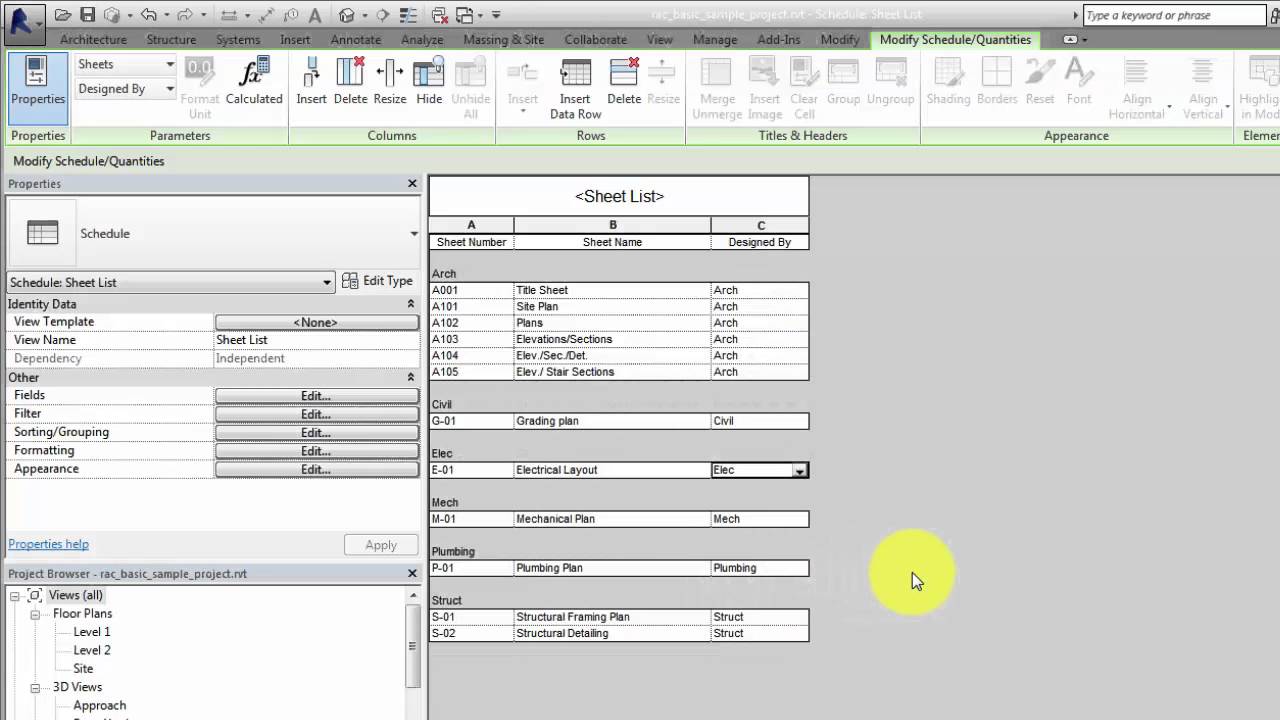Click the View Name Sheet List field
The image size is (1280, 720).
point(316,340)
